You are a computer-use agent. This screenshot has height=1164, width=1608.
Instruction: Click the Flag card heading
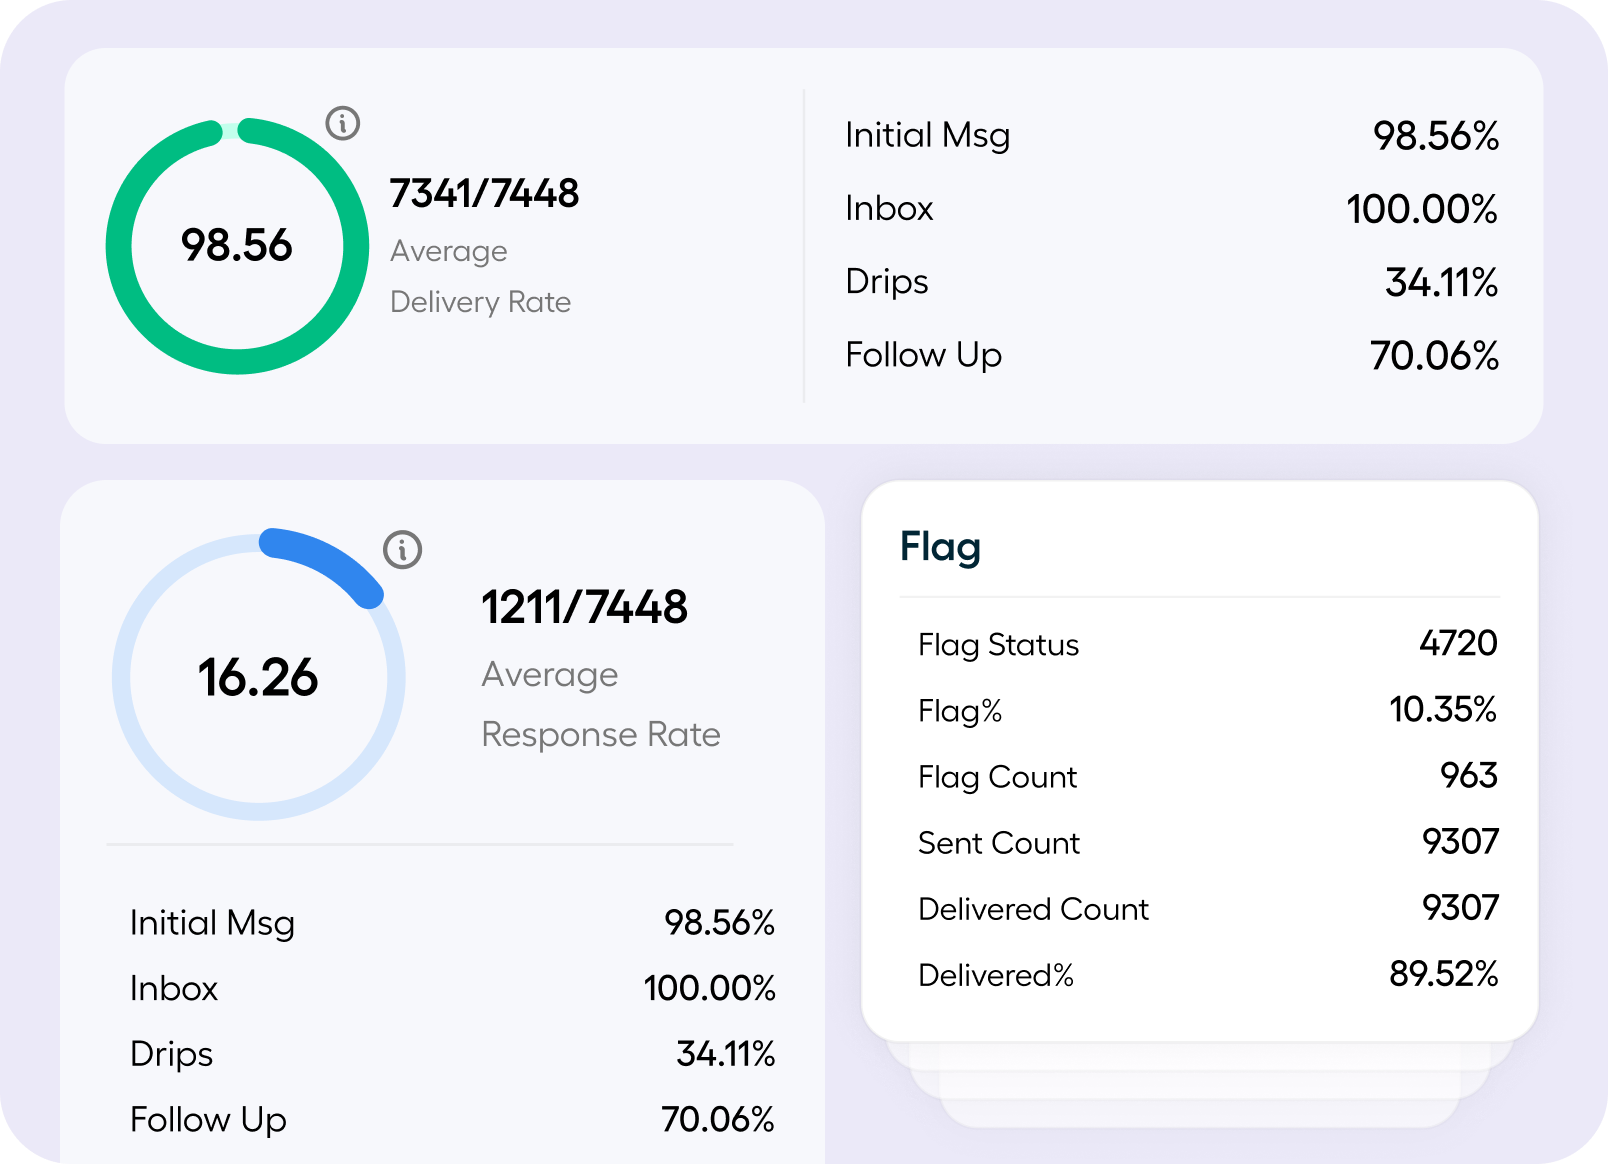click(940, 547)
